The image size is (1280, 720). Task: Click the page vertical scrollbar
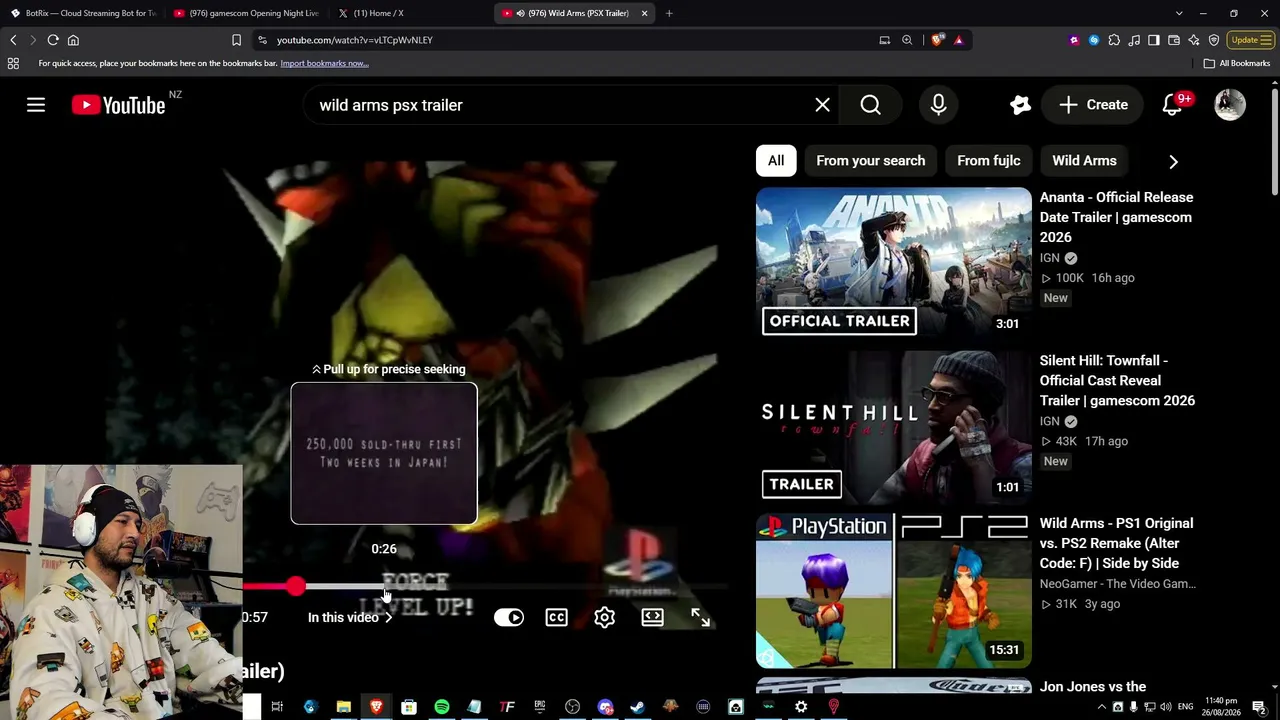click(1274, 140)
